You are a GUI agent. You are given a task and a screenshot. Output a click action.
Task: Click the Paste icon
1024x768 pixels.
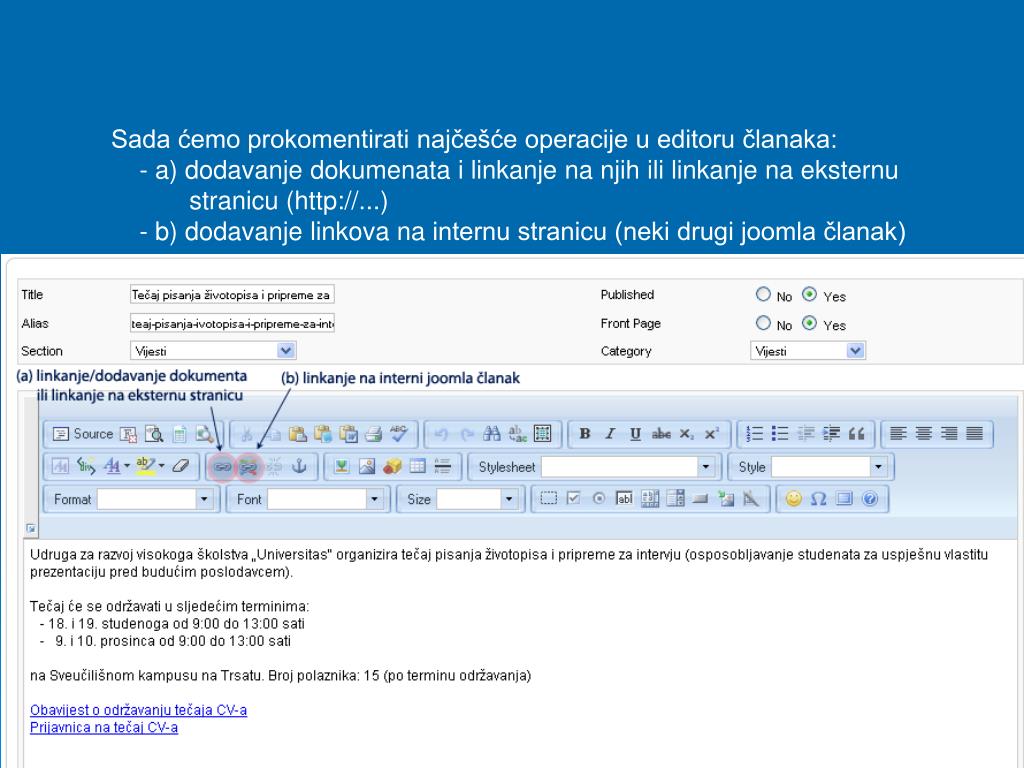298,434
